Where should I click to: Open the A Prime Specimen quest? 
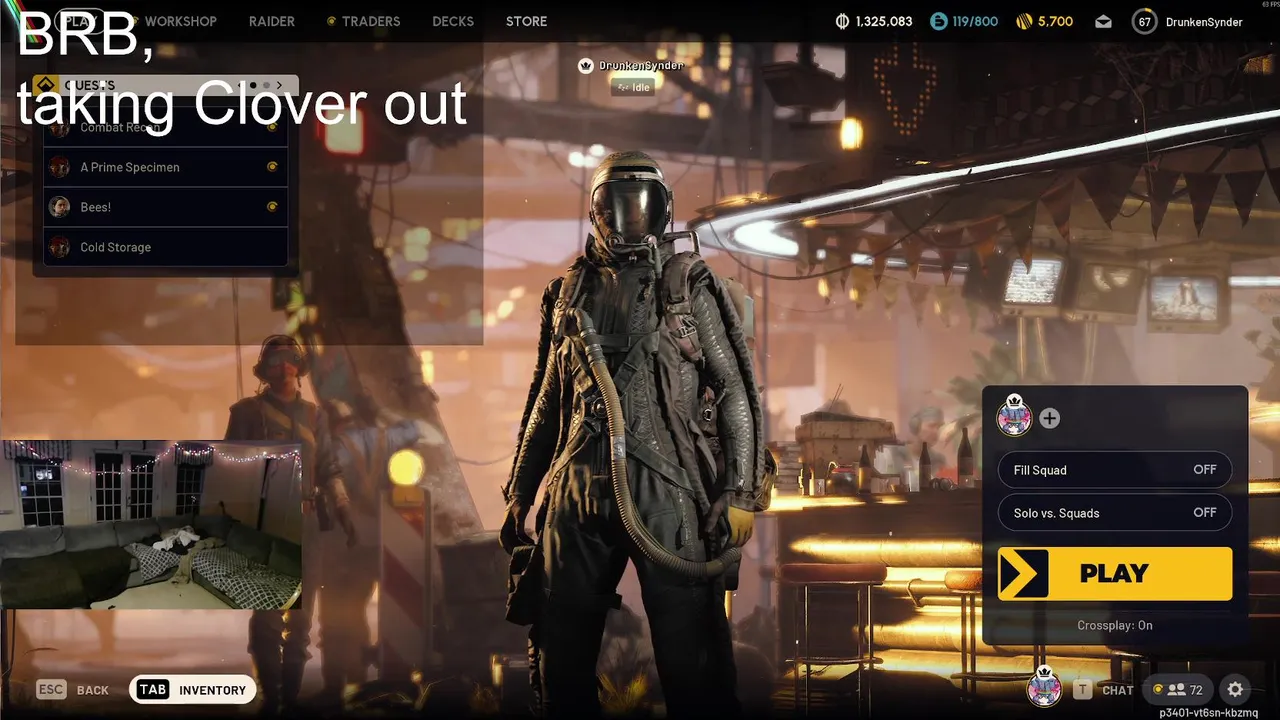(x=166, y=167)
